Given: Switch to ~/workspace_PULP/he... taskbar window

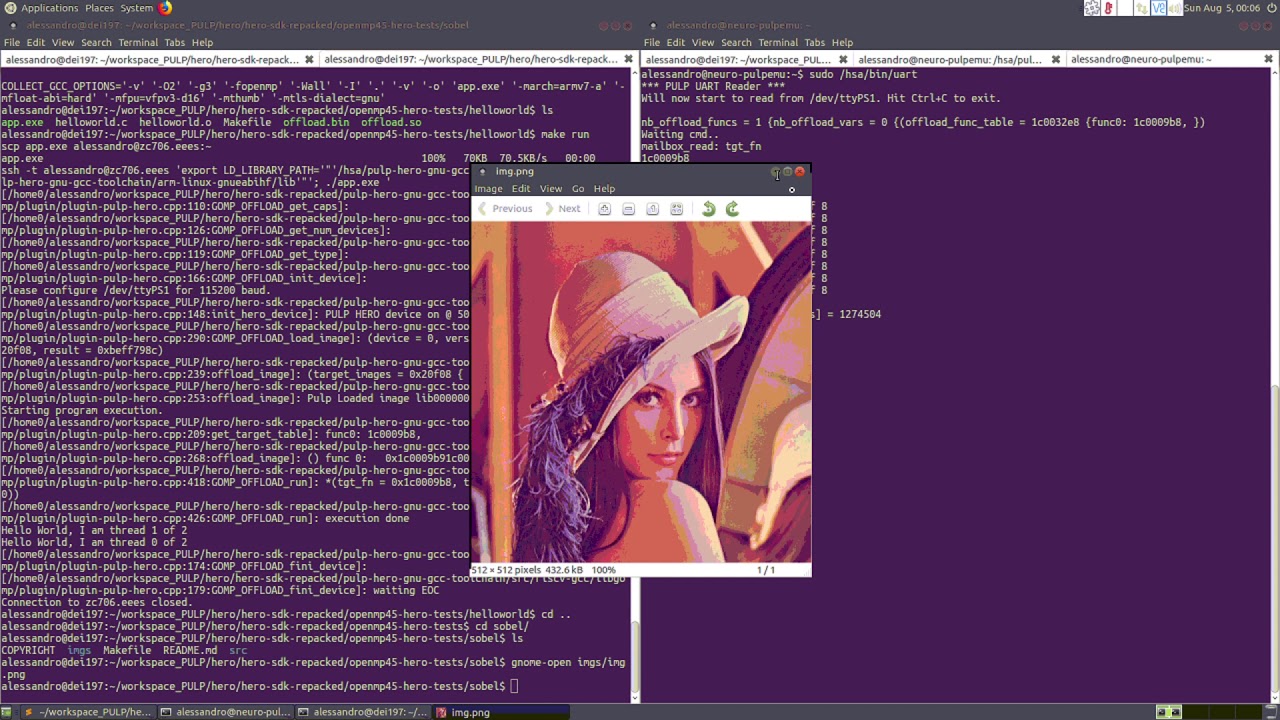Looking at the screenshot, I should coord(88,712).
